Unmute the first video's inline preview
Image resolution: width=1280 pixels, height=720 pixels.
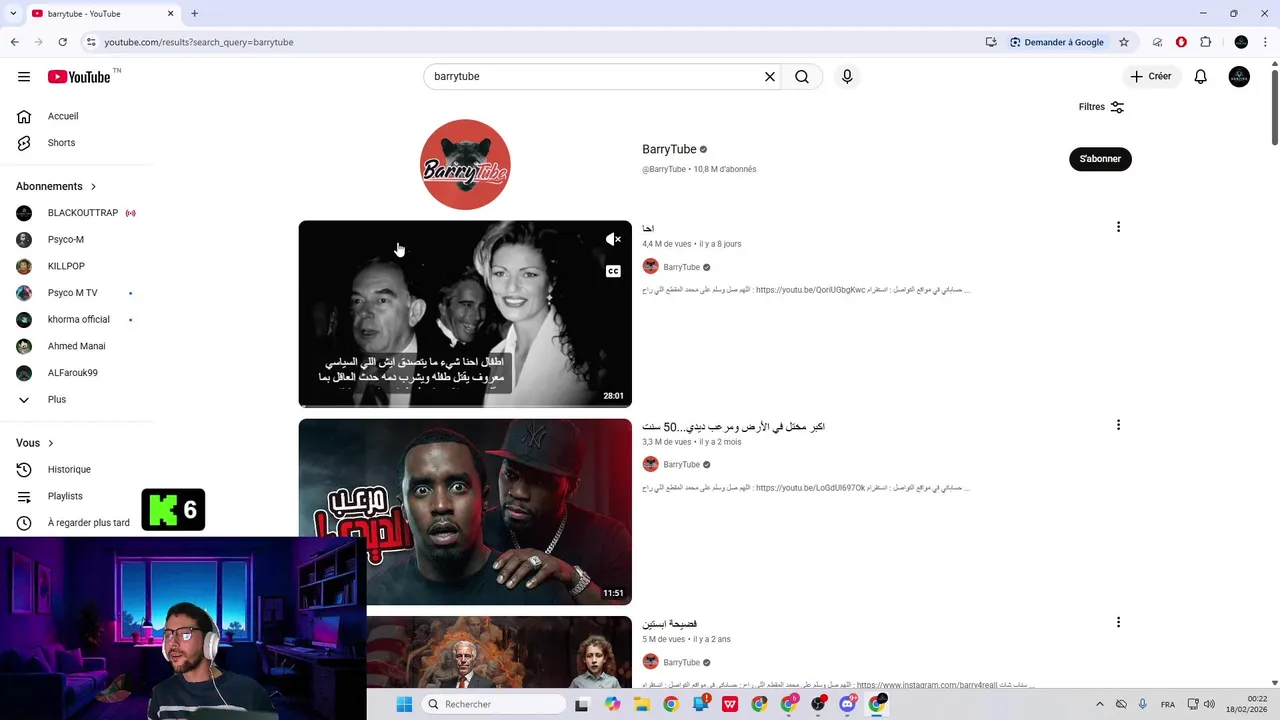614,239
